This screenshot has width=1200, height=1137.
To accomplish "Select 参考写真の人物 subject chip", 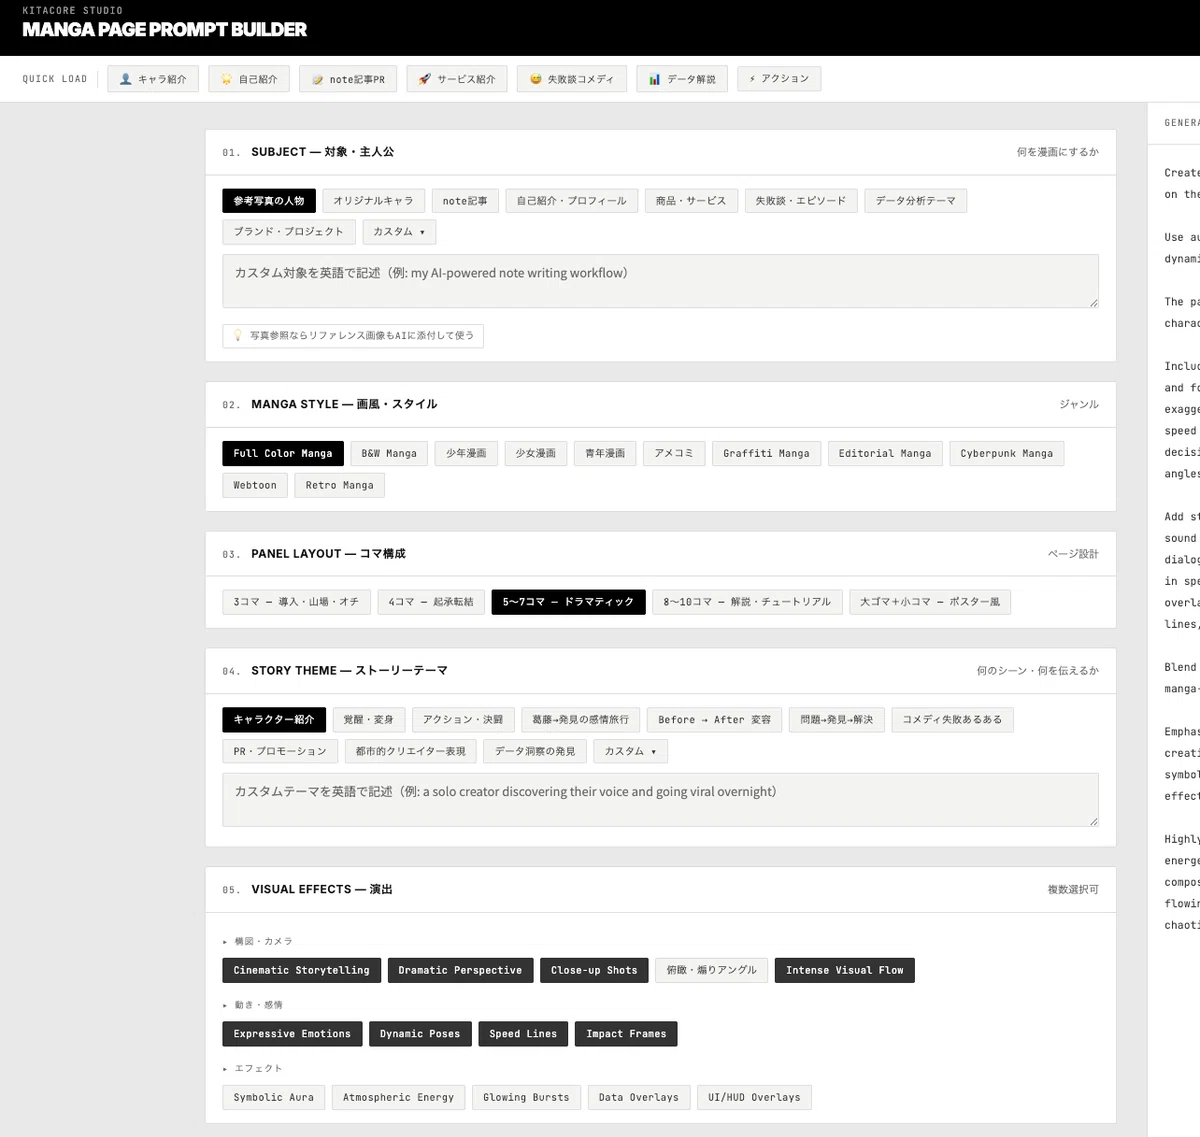I will point(269,201).
